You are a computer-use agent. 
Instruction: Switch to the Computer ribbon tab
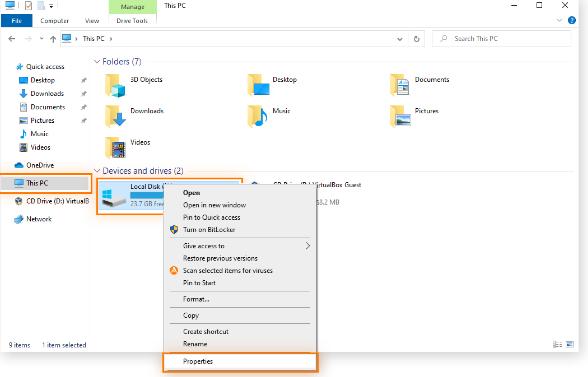point(54,21)
